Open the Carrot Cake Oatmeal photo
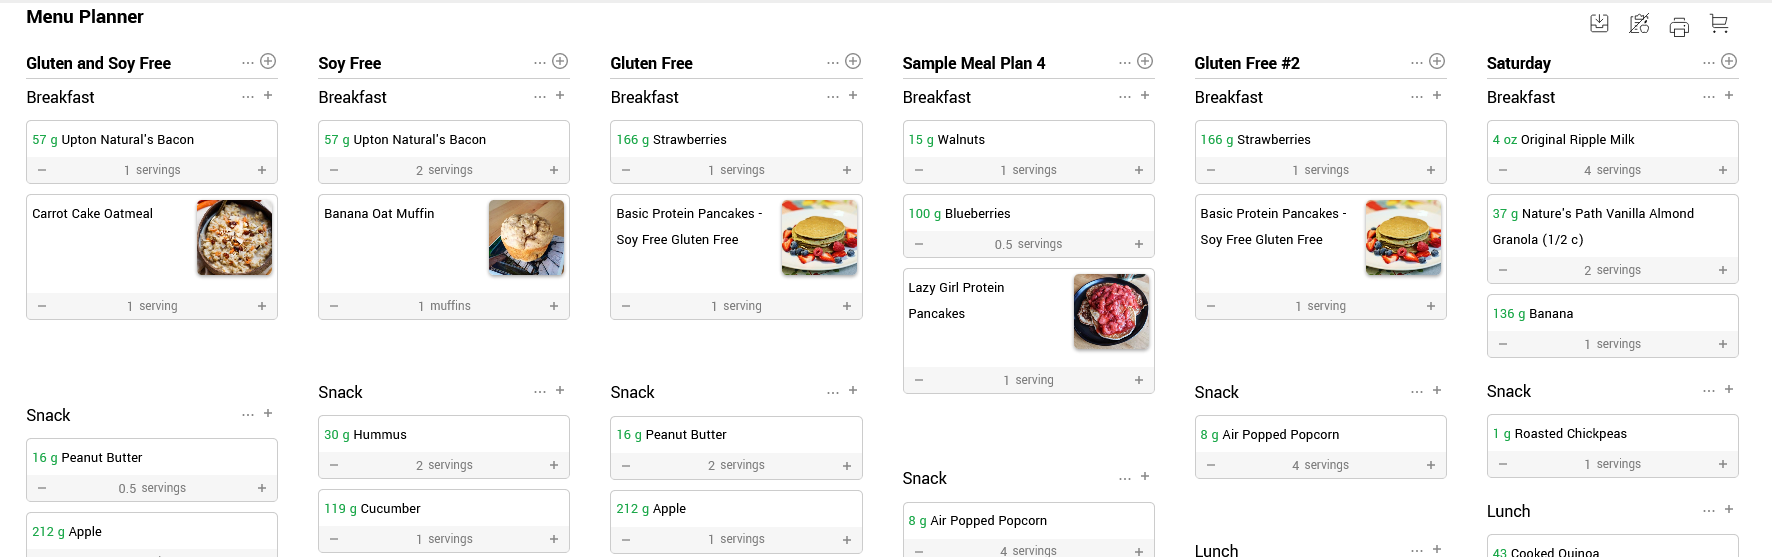This screenshot has height=557, width=1772. tap(234, 237)
